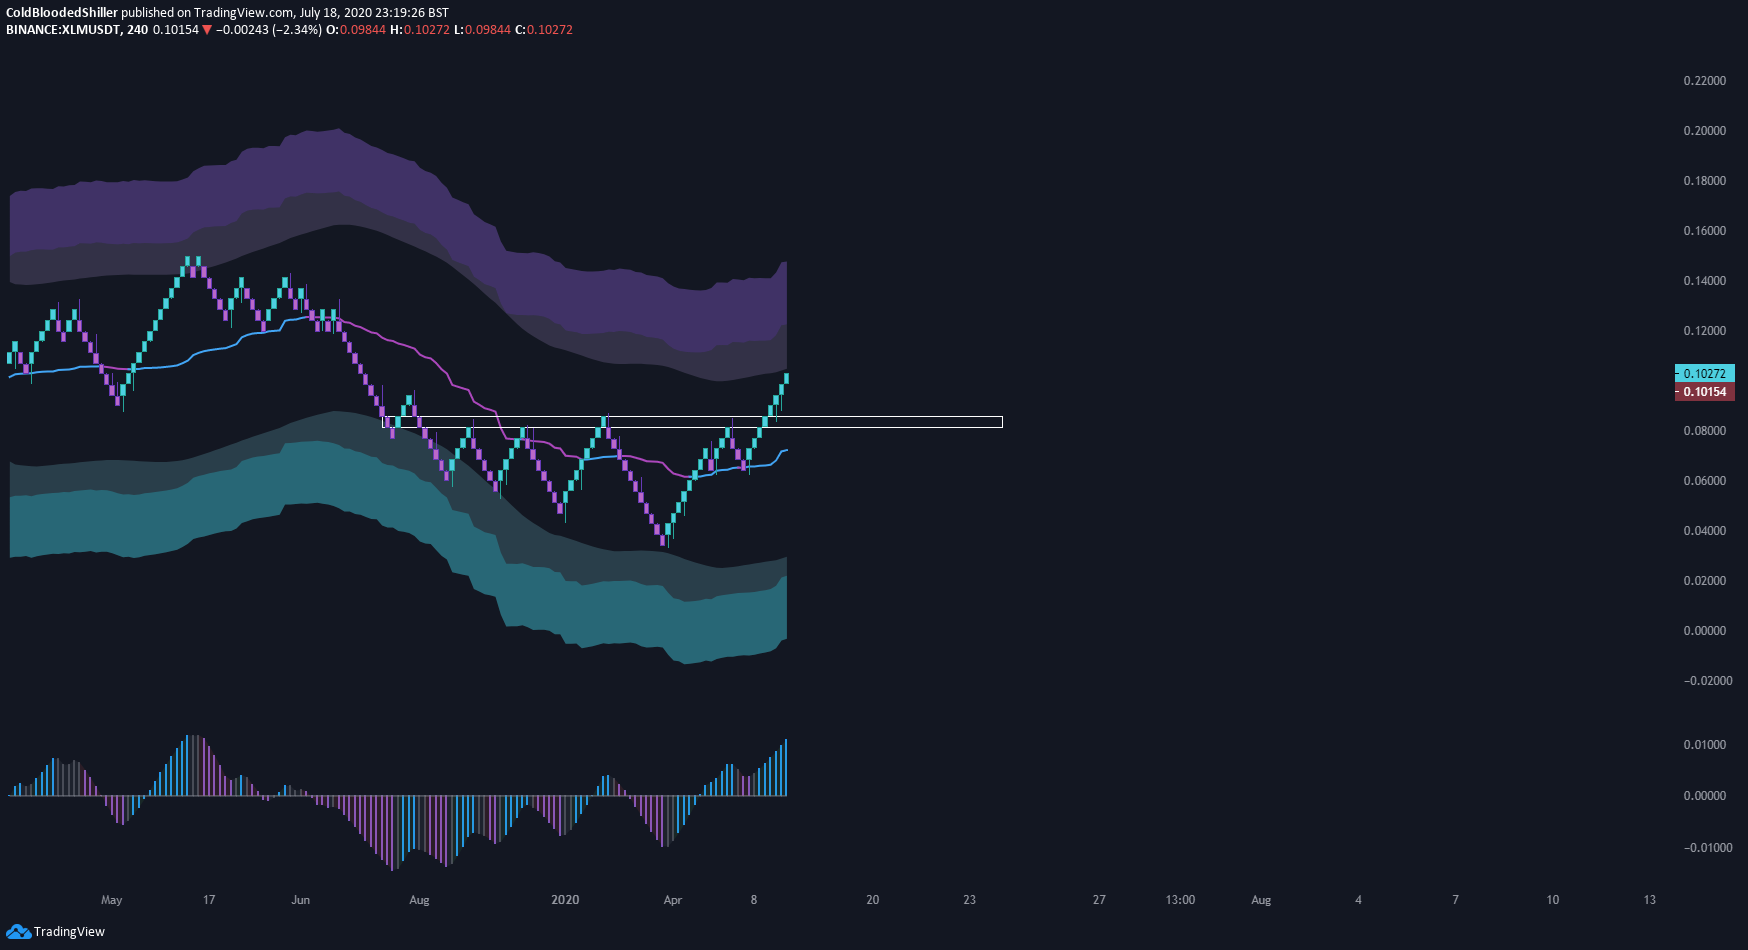Screen dimensions: 1748x950
Task: Click the 0.06000 price axis label
Action: [1705, 481]
